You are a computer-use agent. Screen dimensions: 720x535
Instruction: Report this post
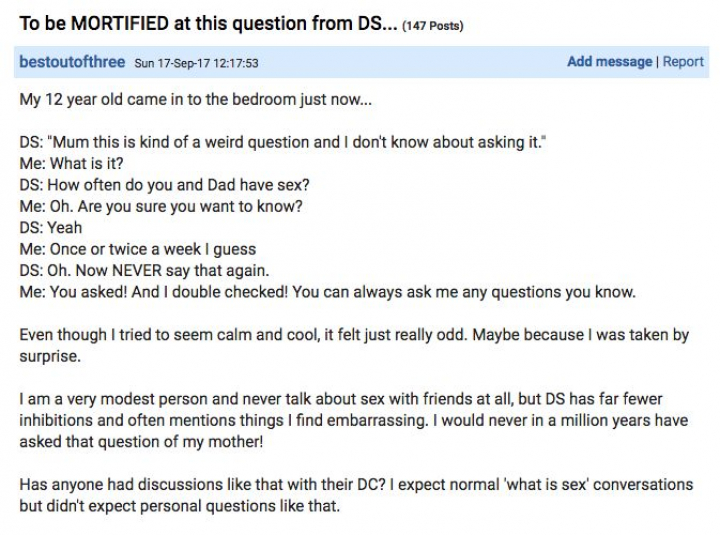click(x=683, y=62)
